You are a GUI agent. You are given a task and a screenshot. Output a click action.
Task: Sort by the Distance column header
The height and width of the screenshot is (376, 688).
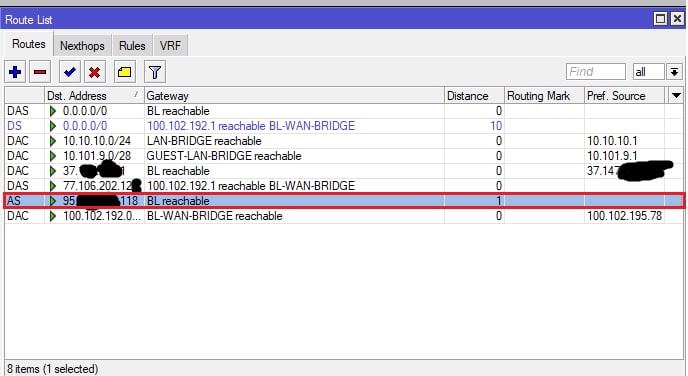pyautogui.click(x=474, y=96)
